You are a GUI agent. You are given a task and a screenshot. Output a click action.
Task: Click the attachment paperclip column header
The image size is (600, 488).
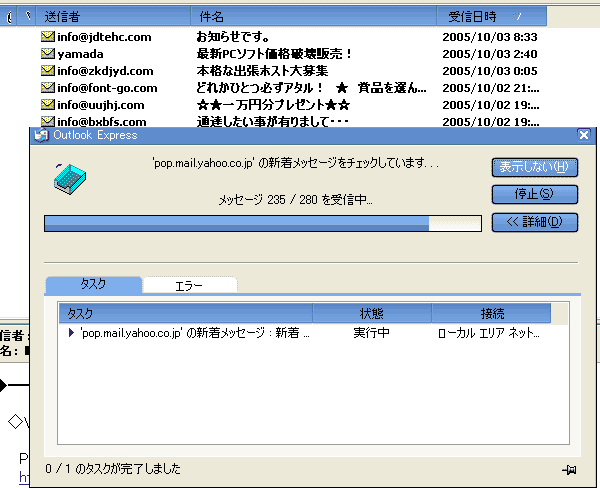(10, 16)
